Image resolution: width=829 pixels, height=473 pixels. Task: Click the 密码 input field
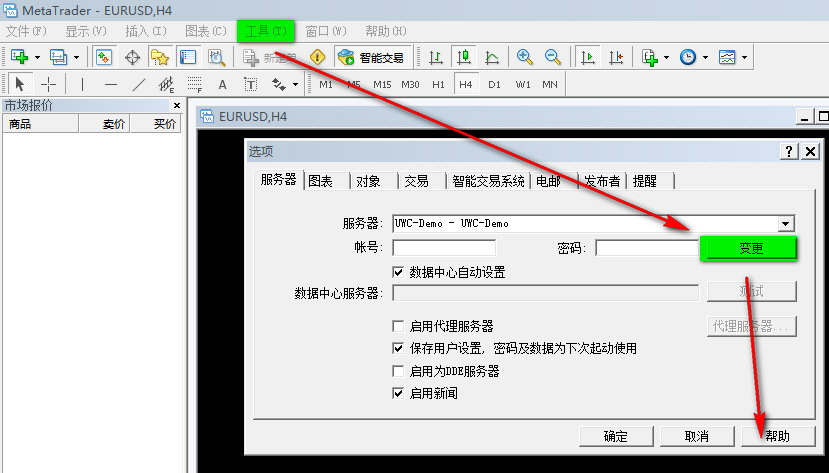(x=647, y=247)
